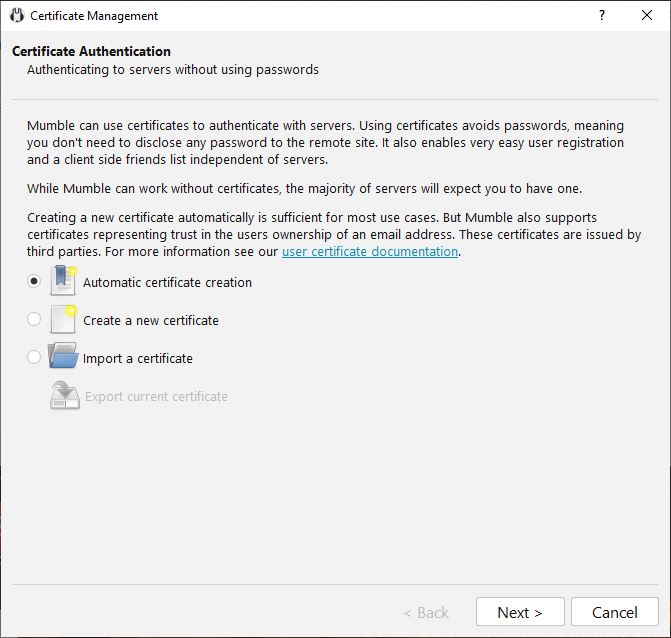The width and height of the screenshot is (671, 638).
Task: Click the Automatic certificate creation label
Action: pos(167,283)
